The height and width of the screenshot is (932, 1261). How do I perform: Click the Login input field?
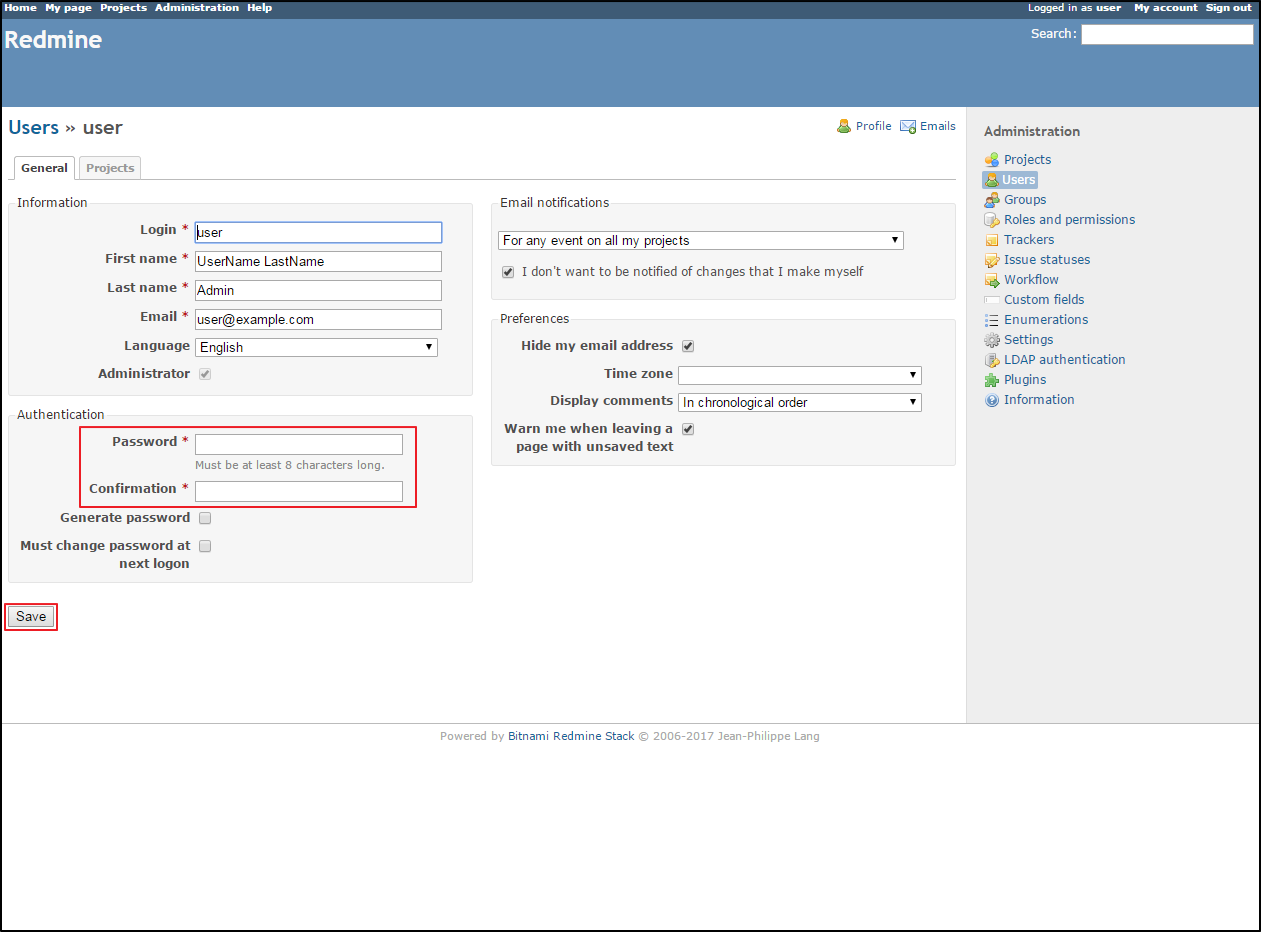click(318, 232)
